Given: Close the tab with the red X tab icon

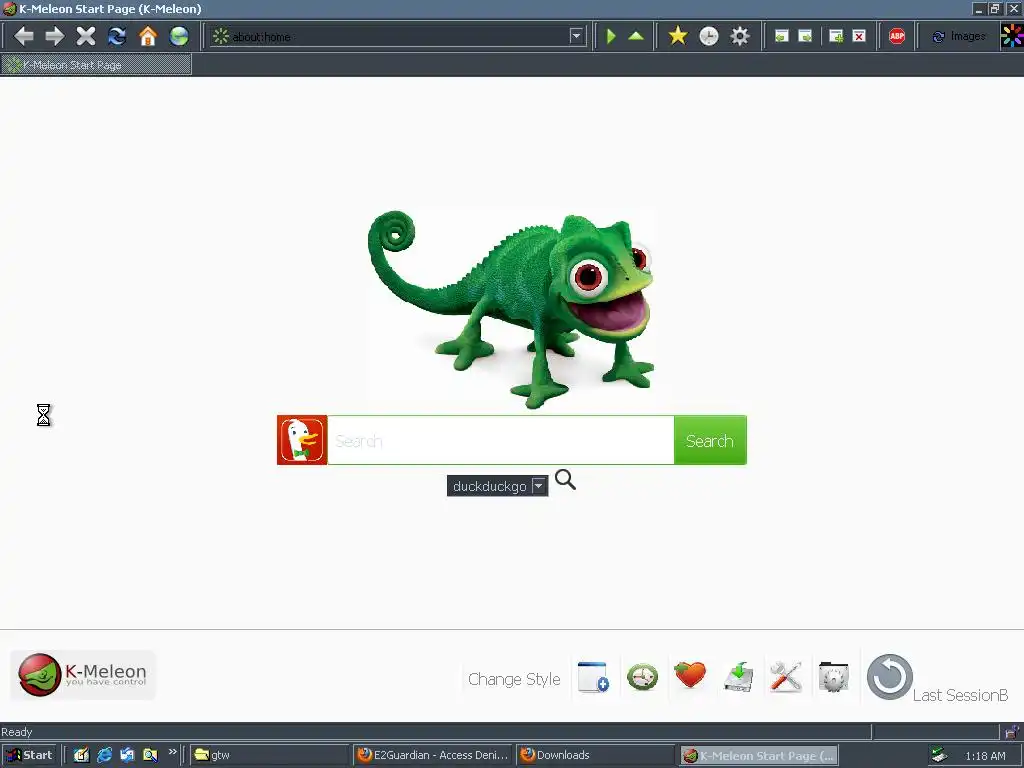Looking at the screenshot, I should pyautogui.click(x=859, y=37).
